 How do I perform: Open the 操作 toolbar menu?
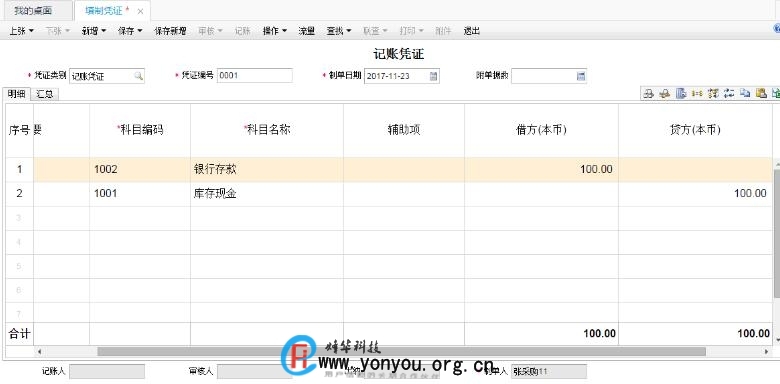pos(275,31)
